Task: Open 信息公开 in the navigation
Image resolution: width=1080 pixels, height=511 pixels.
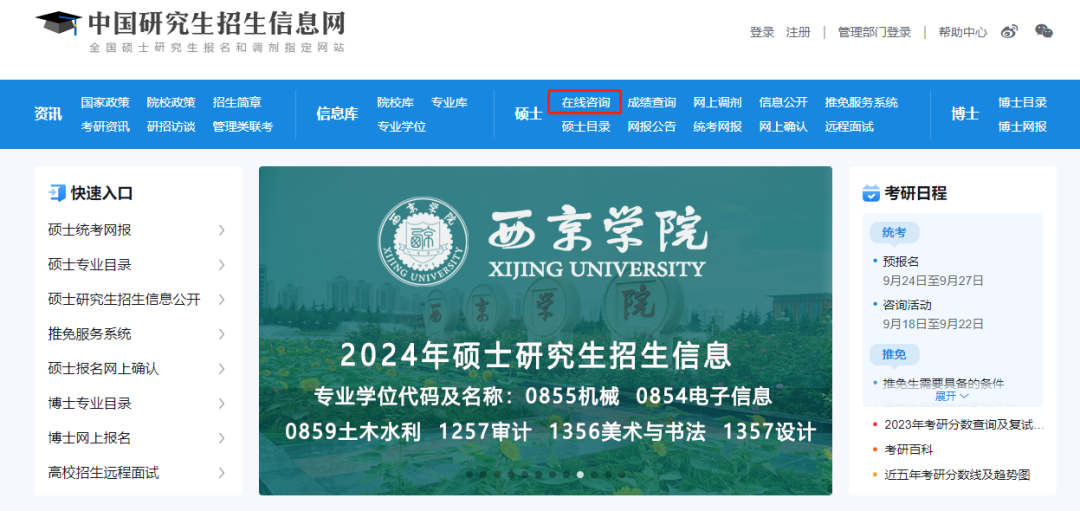Action: (783, 103)
